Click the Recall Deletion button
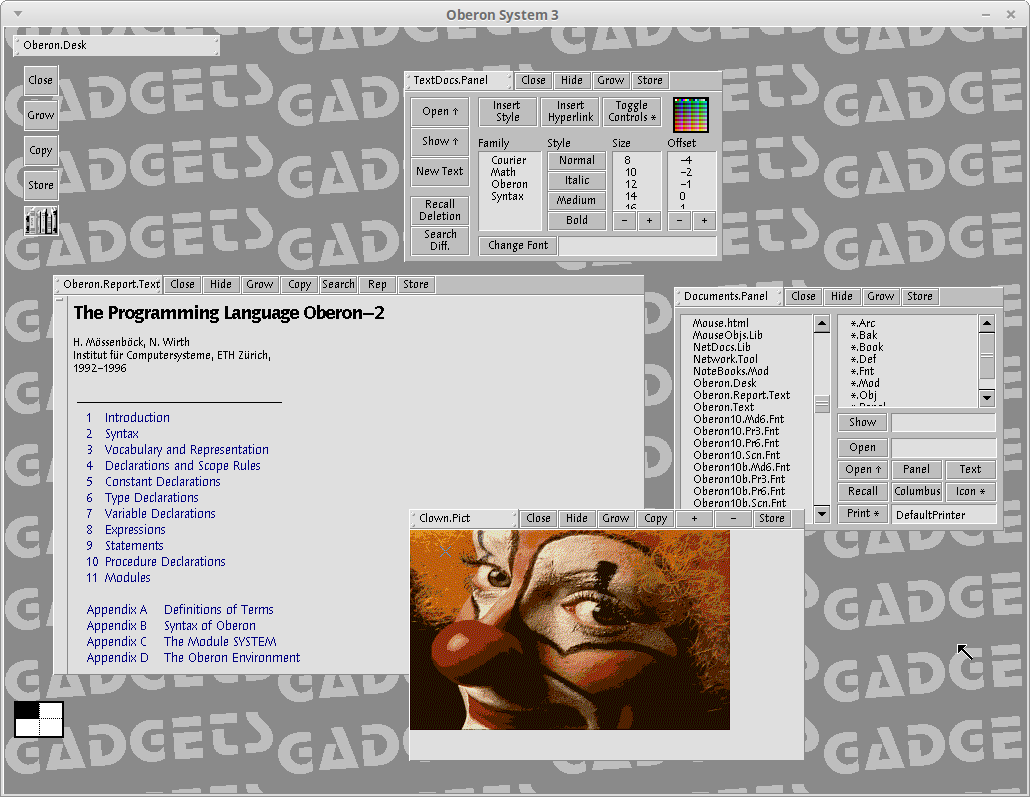Screen dimensions: 1030x797 pyautogui.click(x=440, y=210)
